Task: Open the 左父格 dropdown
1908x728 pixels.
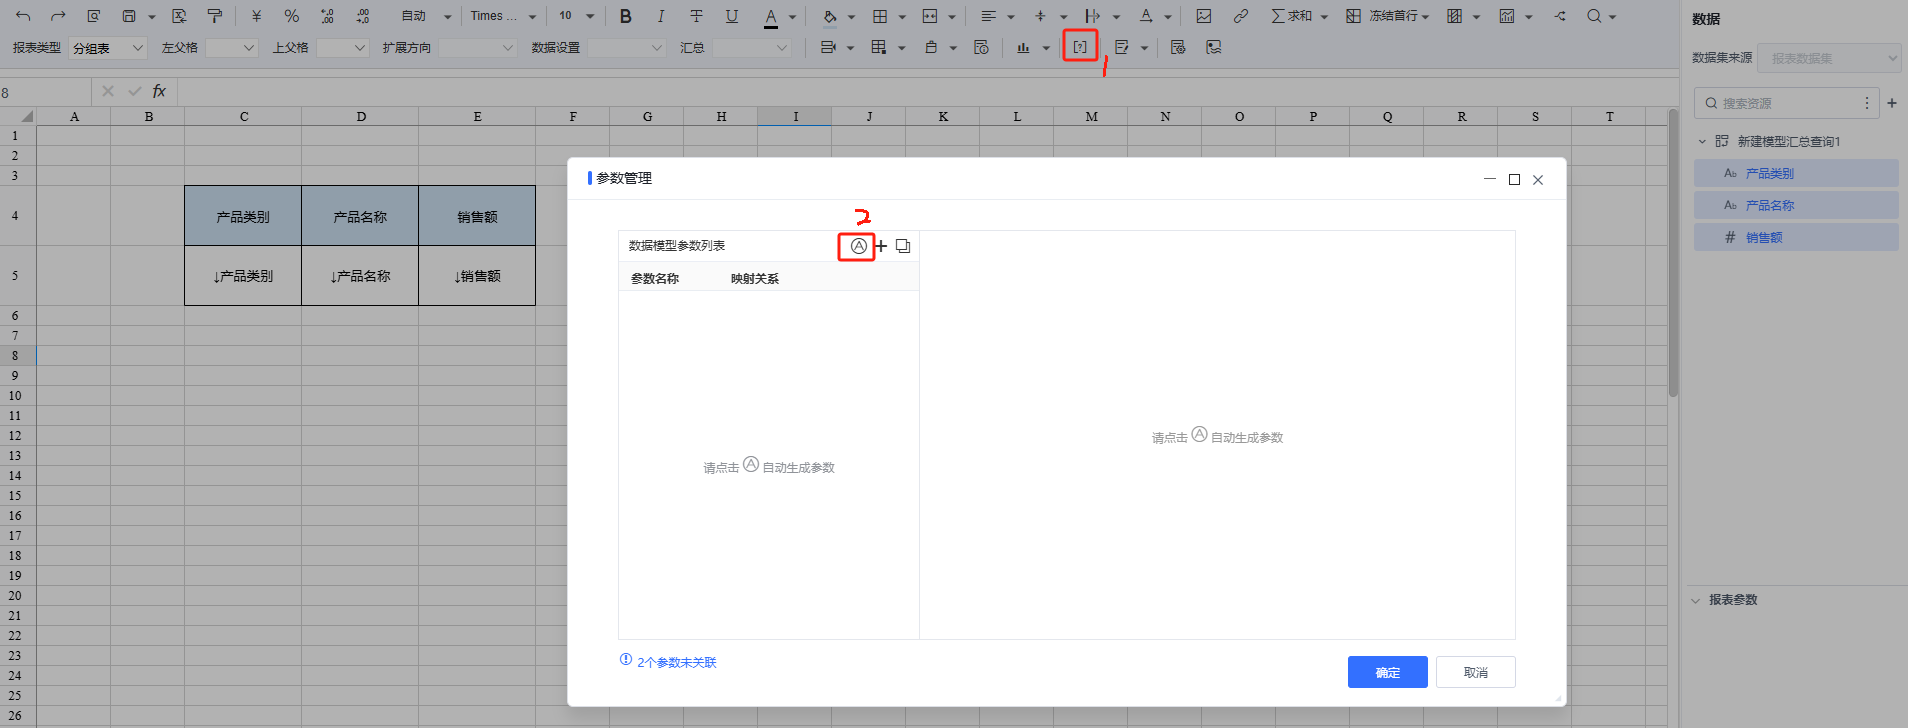Action: [x=232, y=48]
